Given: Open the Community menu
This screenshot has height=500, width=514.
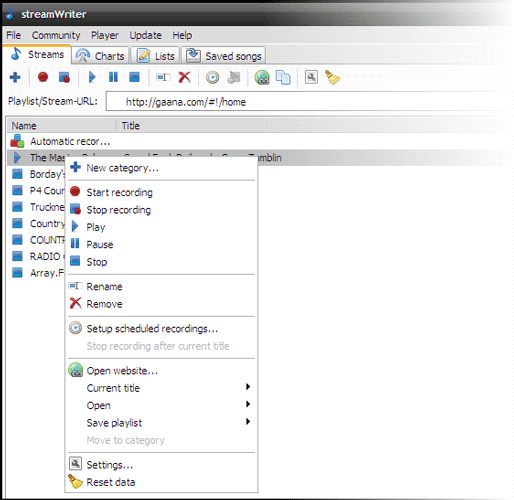Looking at the screenshot, I should pos(56,35).
